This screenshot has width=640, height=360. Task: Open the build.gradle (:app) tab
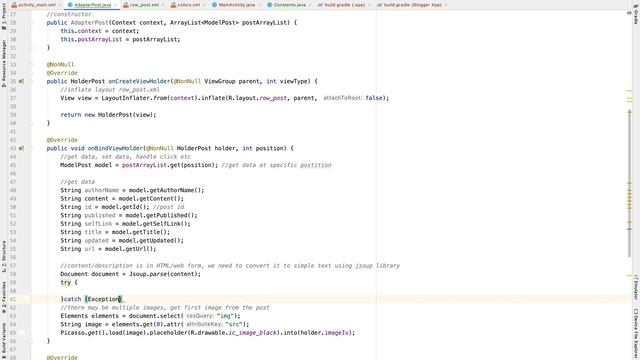pyautogui.click(x=344, y=5)
